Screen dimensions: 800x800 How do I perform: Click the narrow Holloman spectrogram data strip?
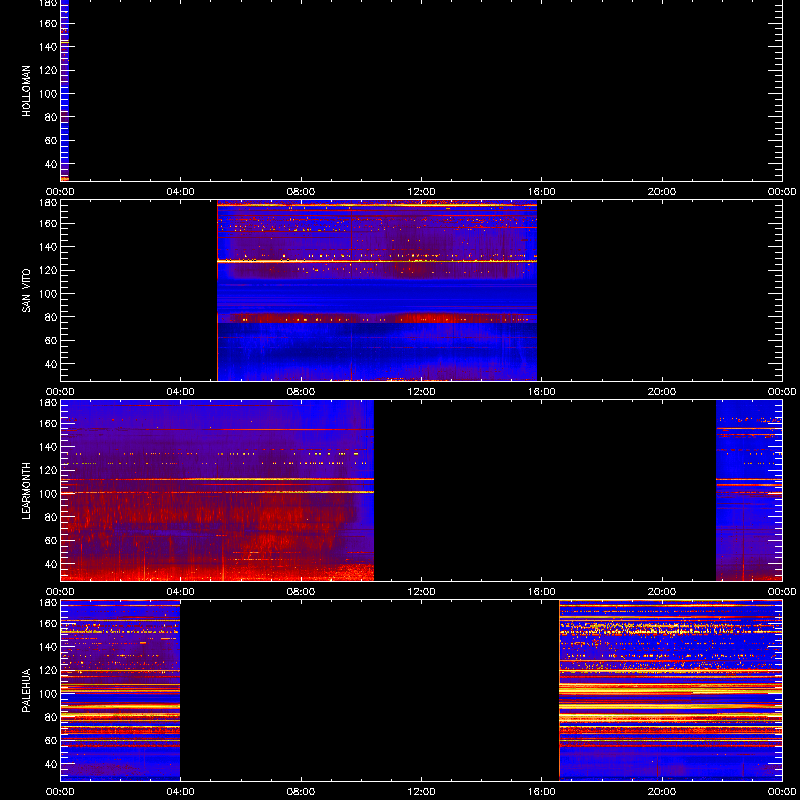[x=64, y=90]
